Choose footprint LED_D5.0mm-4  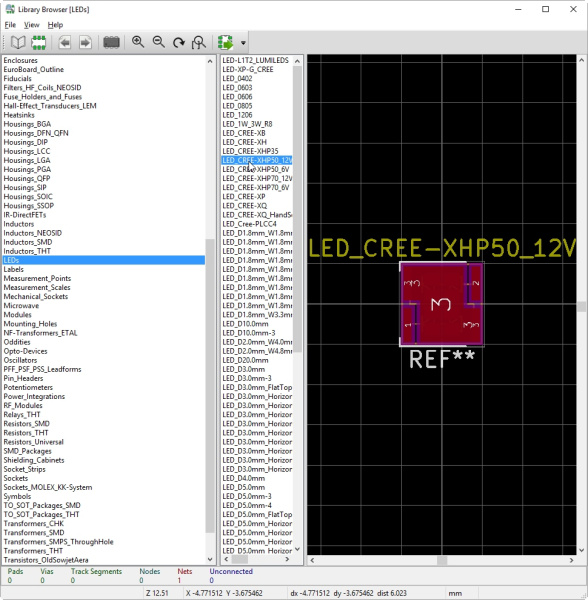[x=247, y=505]
